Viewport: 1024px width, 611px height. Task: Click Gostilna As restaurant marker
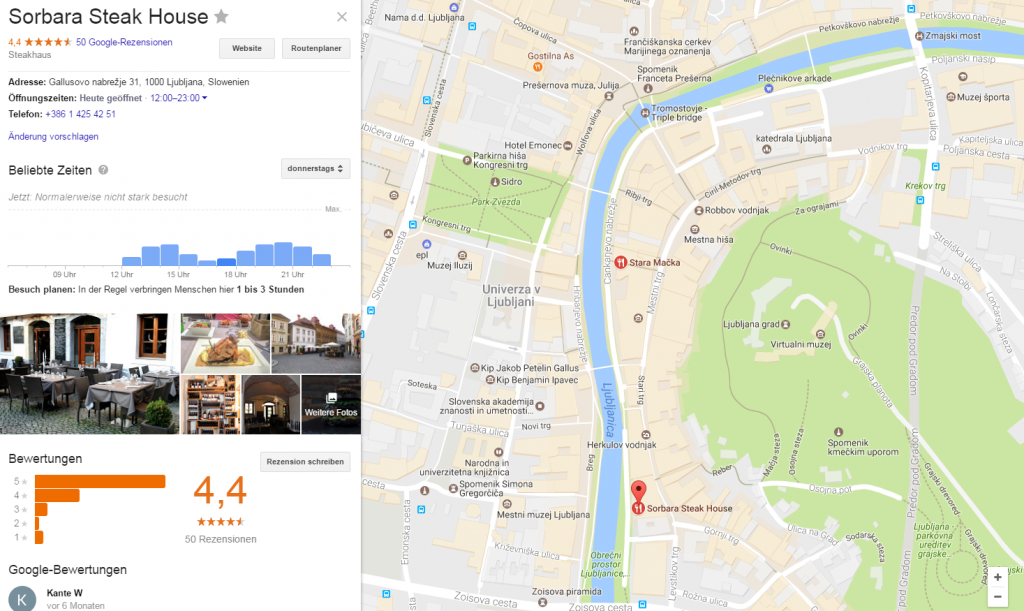(x=537, y=67)
